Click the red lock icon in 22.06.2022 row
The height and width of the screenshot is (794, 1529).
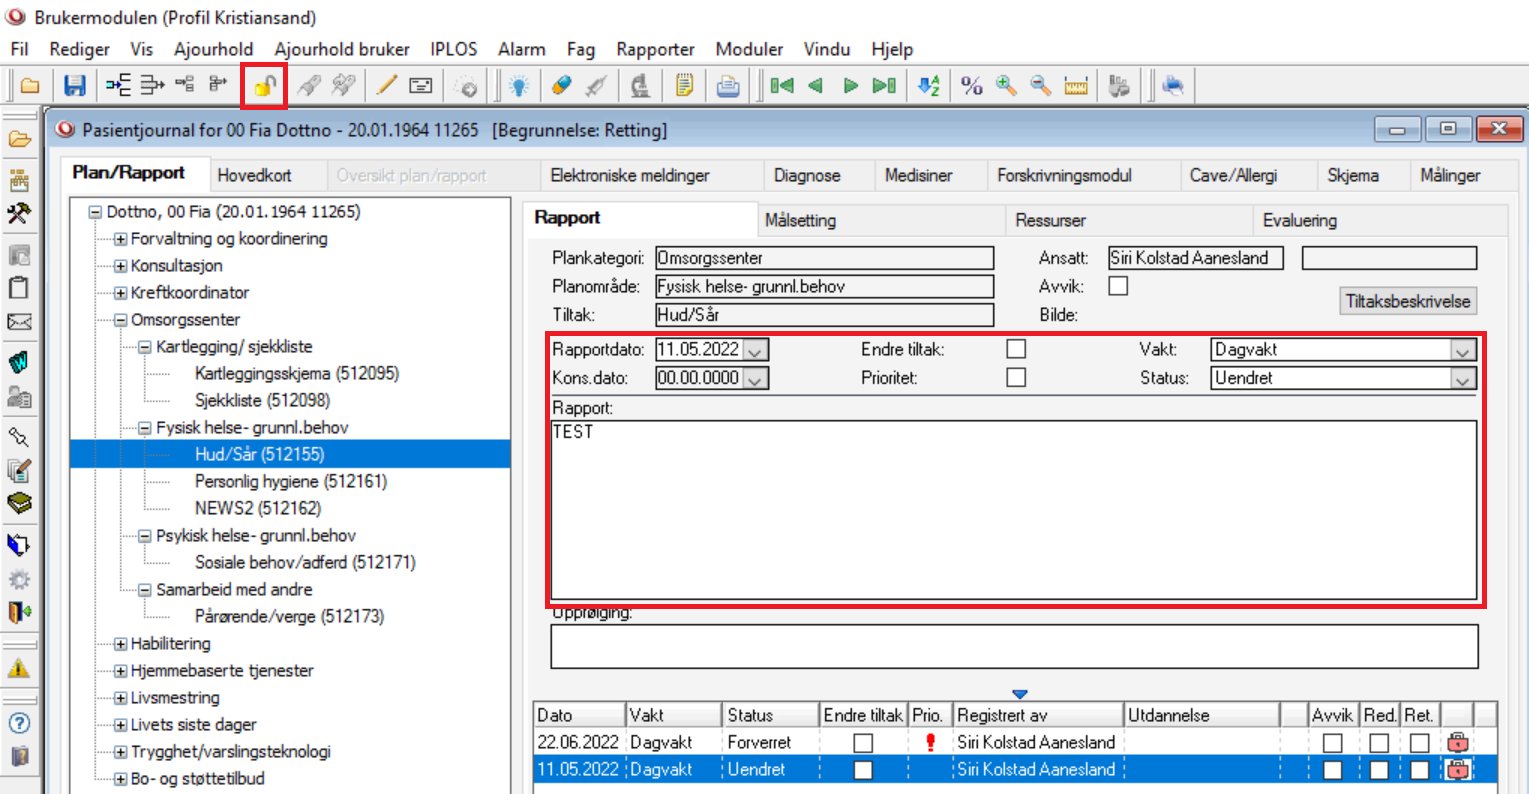coord(1457,743)
